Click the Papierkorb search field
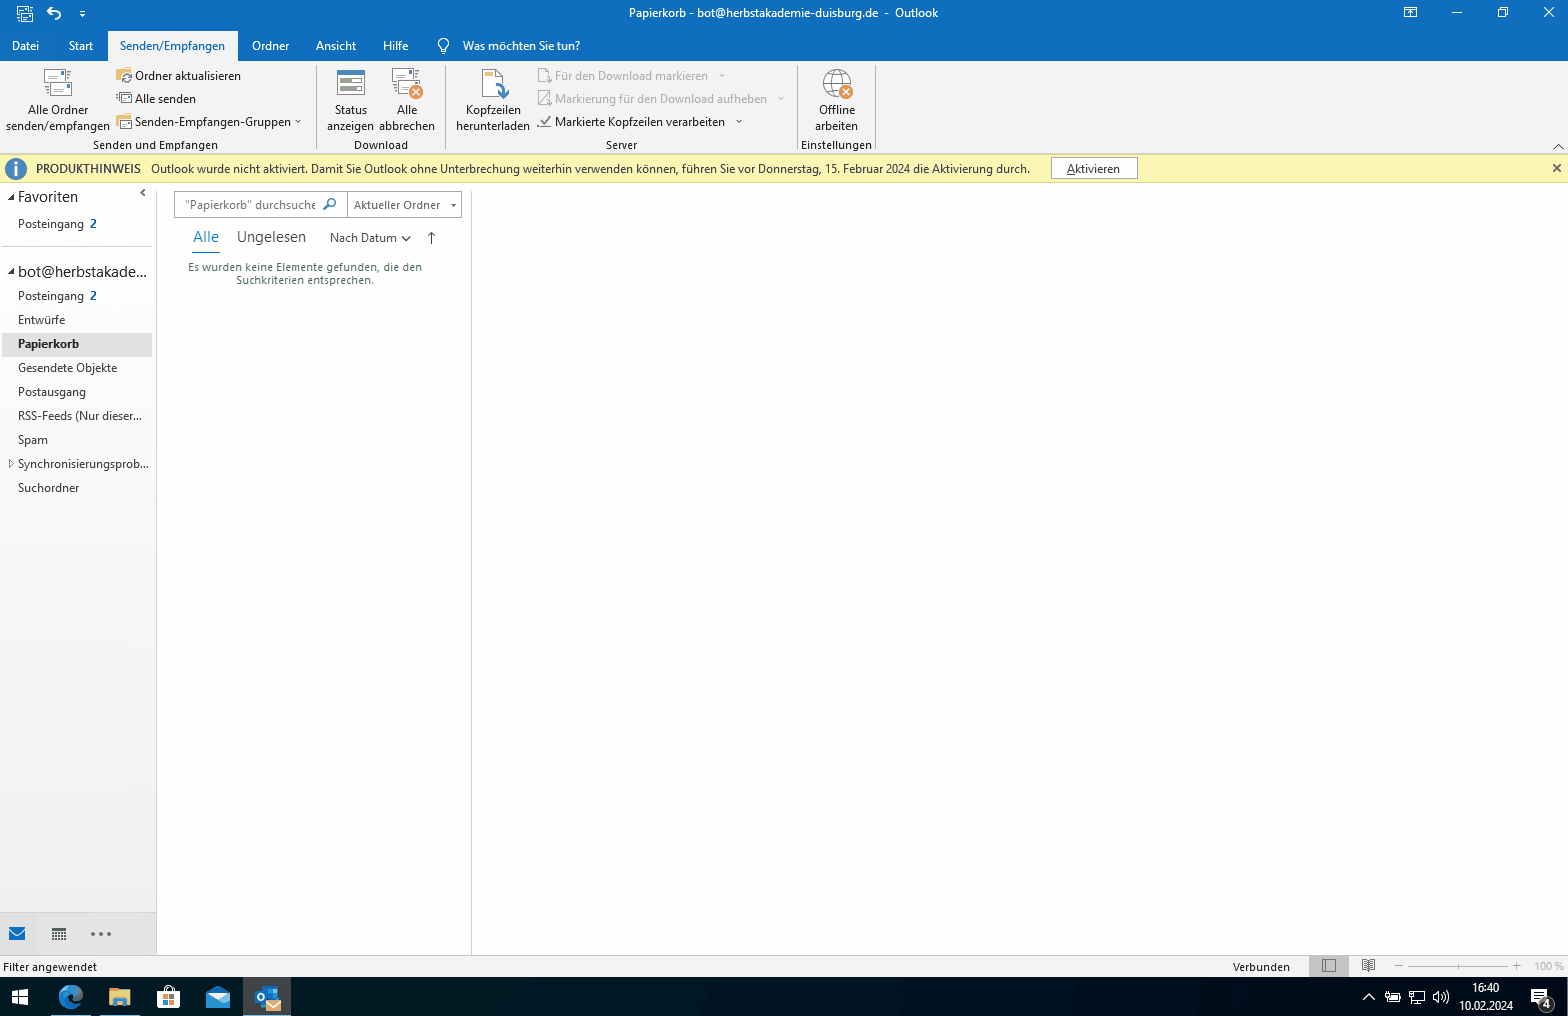Image resolution: width=1568 pixels, height=1016 pixels. pyautogui.click(x=248, y=205)
